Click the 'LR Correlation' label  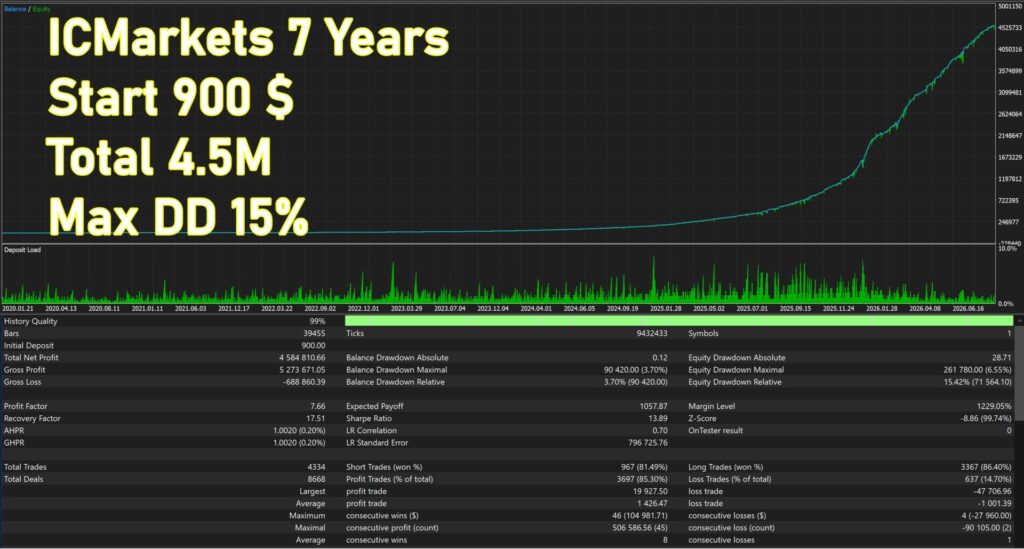click(x=371, y=431)
